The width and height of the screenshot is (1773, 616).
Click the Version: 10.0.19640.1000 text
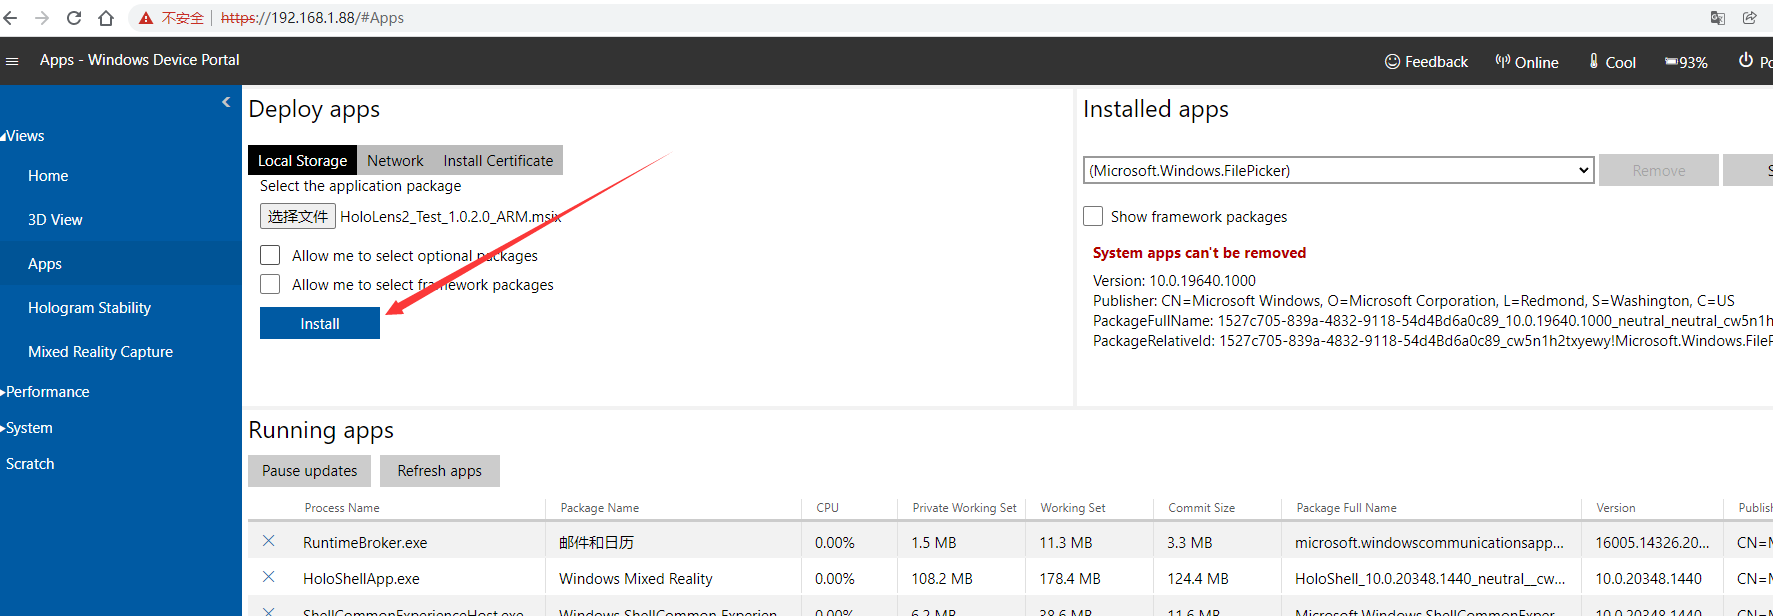click(x=1174, y=281)
